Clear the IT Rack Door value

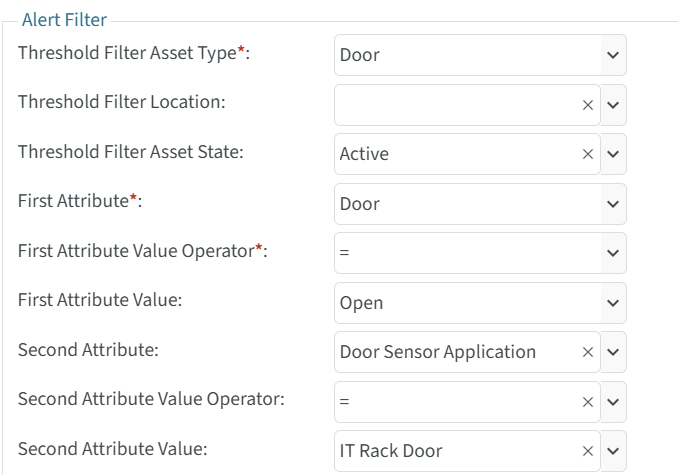tap(588, 451)
